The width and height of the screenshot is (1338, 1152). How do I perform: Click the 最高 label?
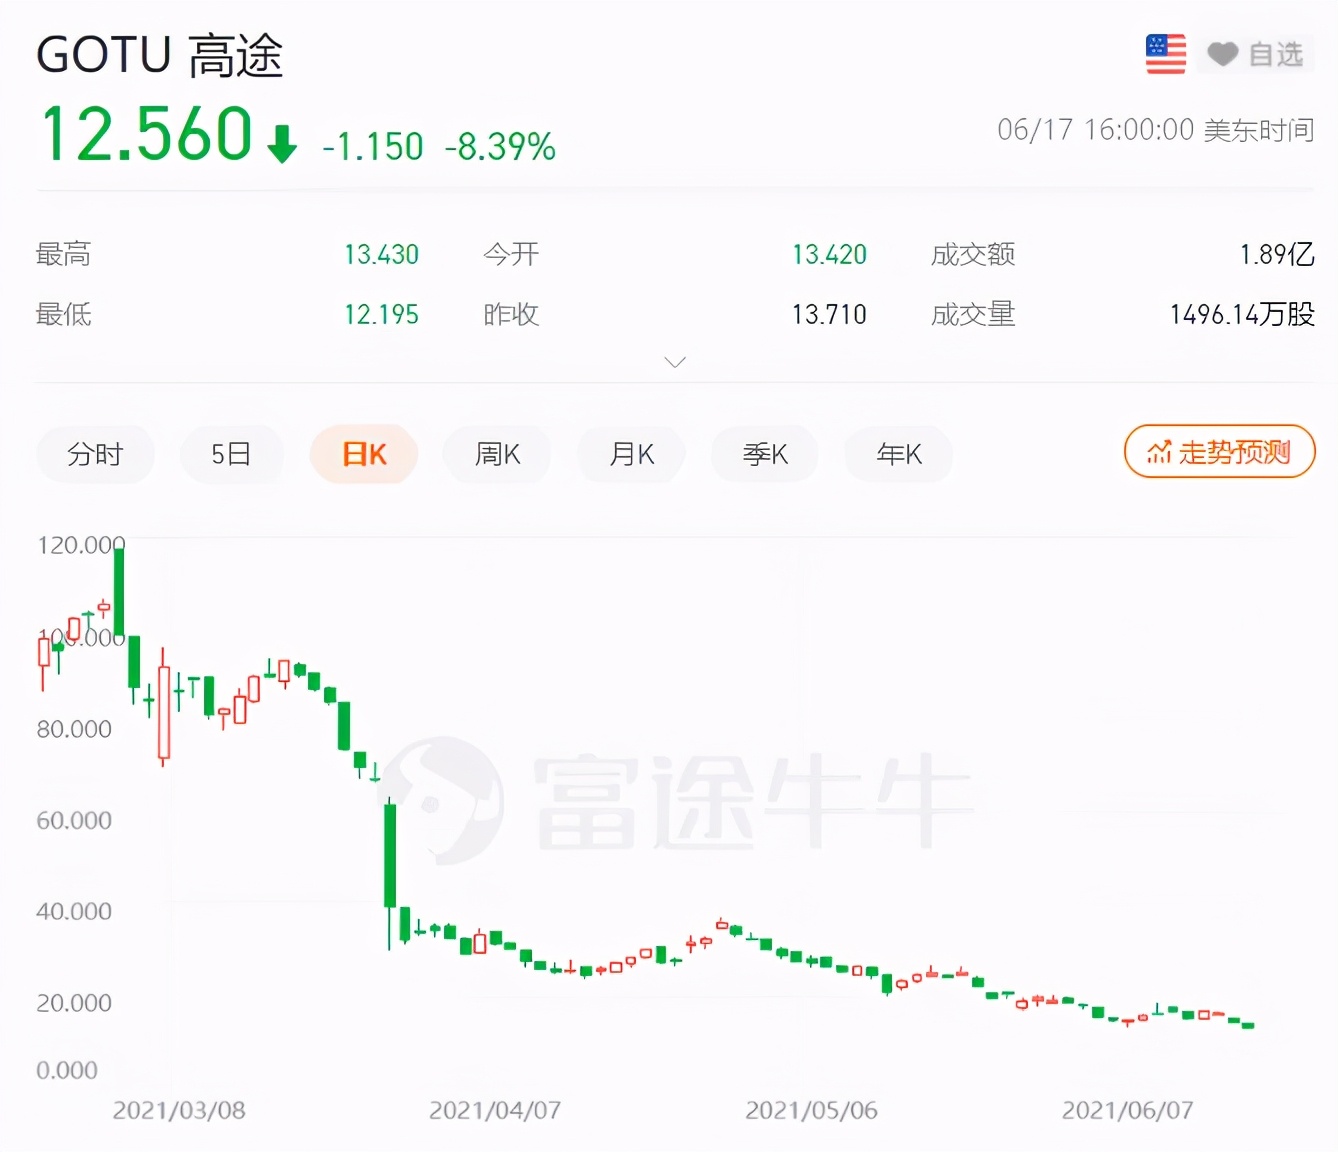[x=64, y=255]
